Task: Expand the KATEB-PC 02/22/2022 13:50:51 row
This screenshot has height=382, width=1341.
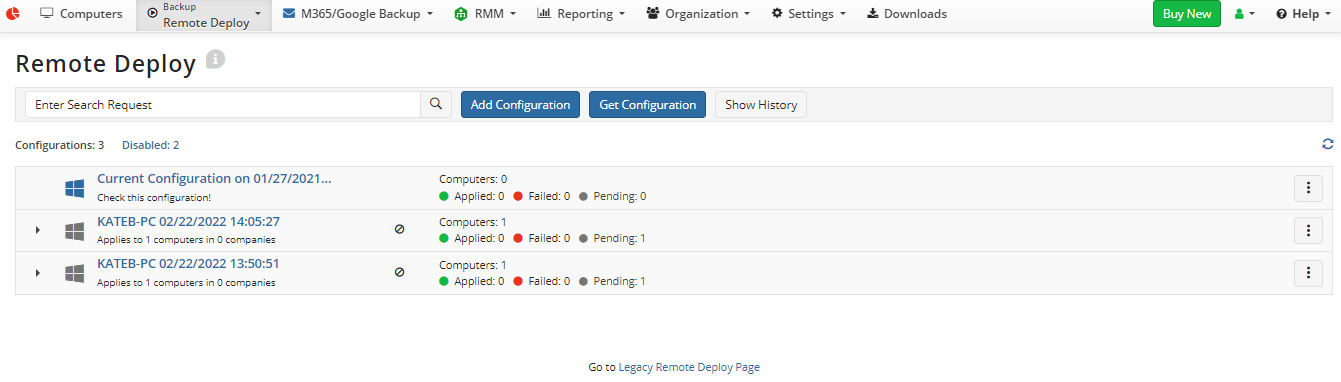Action: point(38,272)
